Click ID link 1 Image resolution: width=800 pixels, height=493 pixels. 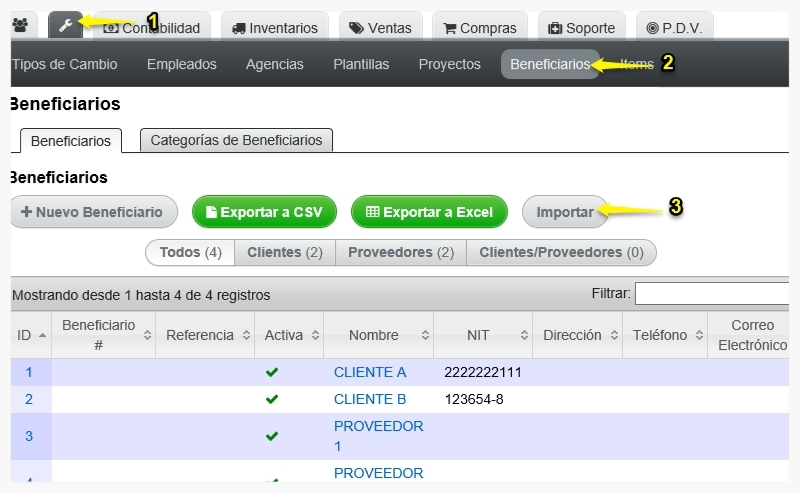point(29,373)
